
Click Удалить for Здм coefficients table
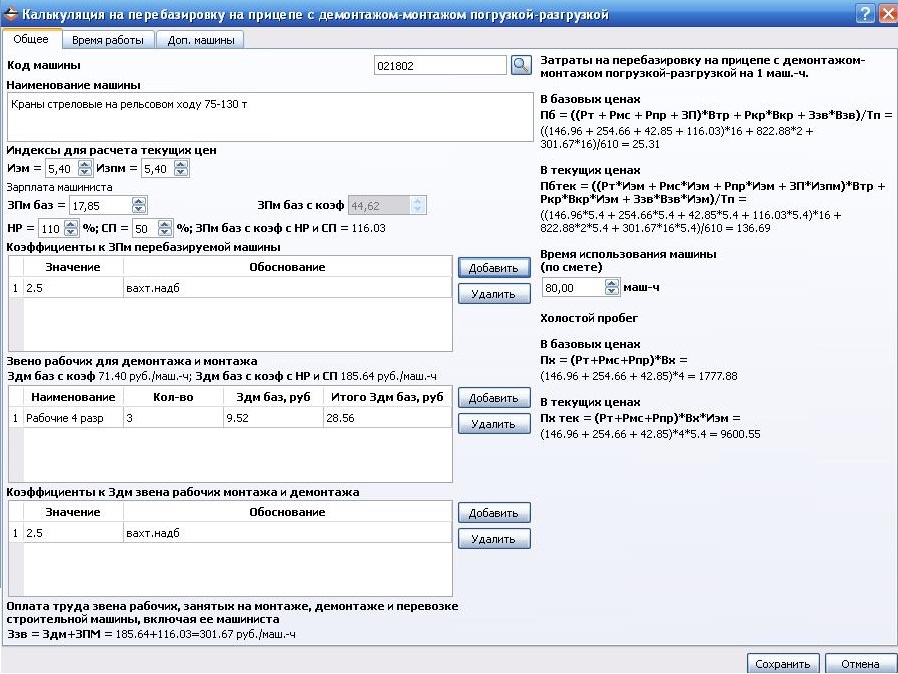[494, 539]
